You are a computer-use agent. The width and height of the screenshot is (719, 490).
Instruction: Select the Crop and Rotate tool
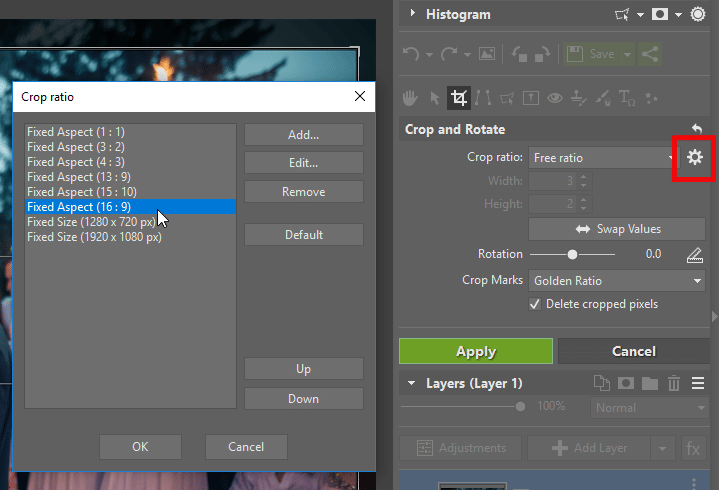coord(459,98)
